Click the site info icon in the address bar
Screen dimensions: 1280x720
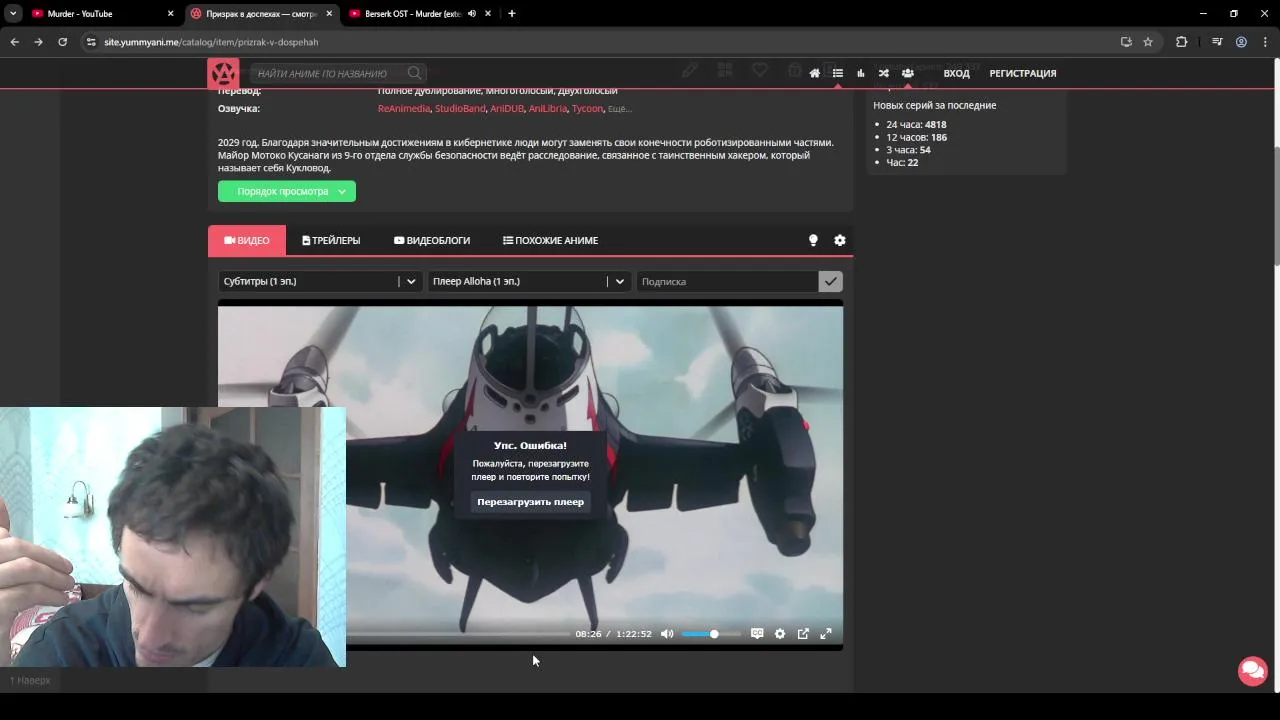(x=91, y=42)
